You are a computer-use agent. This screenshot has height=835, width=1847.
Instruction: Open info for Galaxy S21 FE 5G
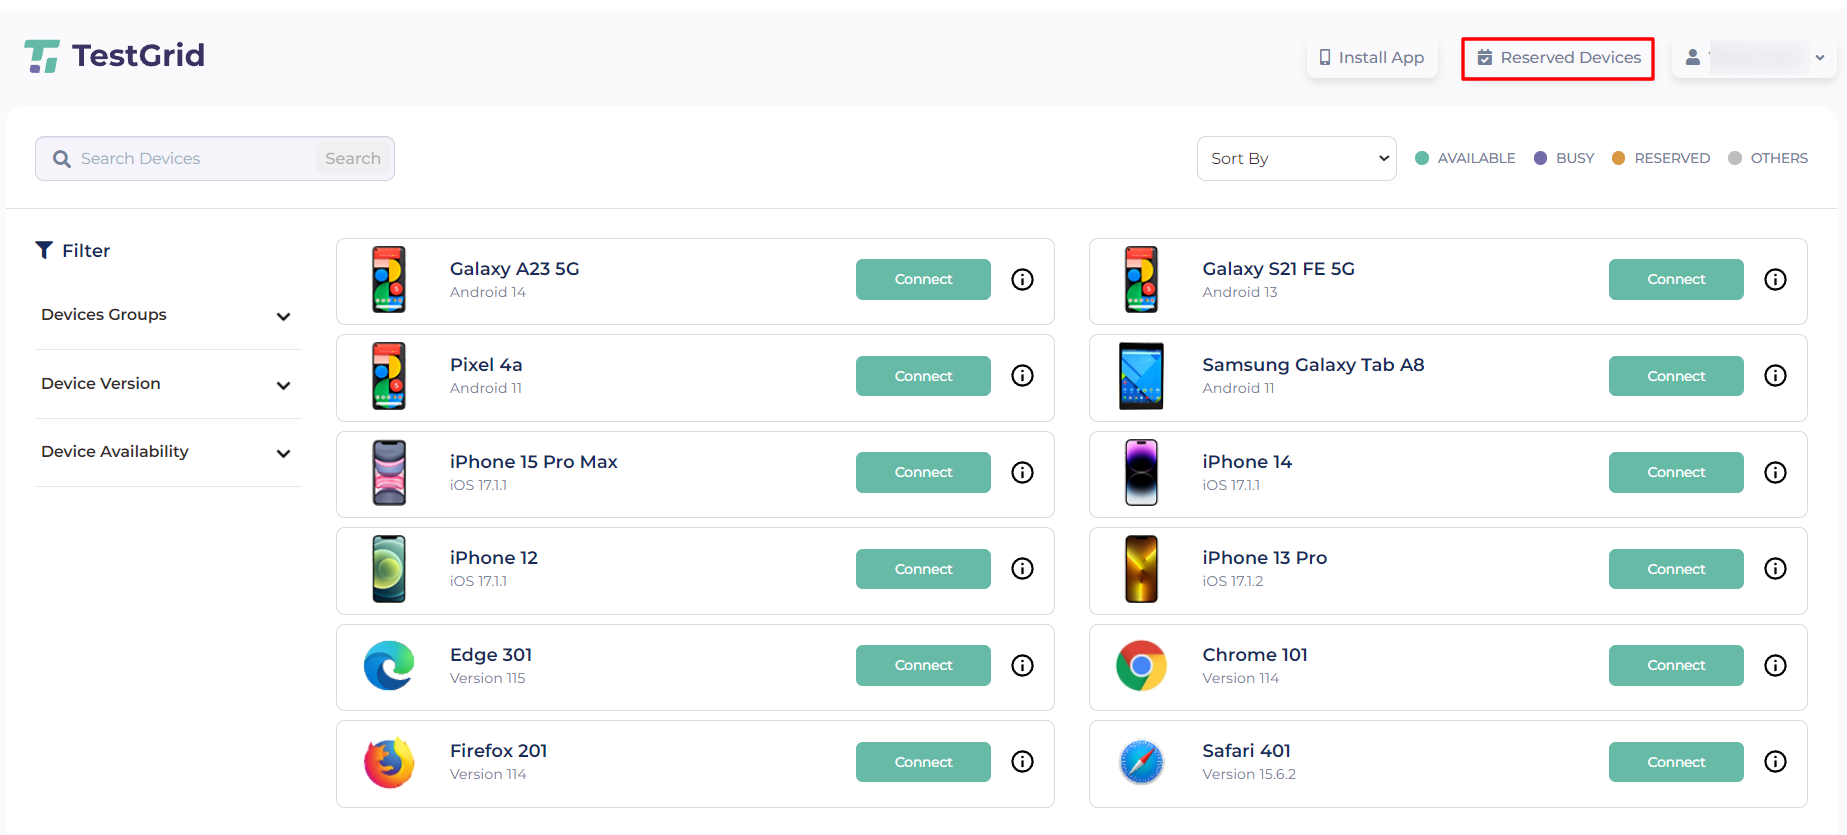[1775, 279]
